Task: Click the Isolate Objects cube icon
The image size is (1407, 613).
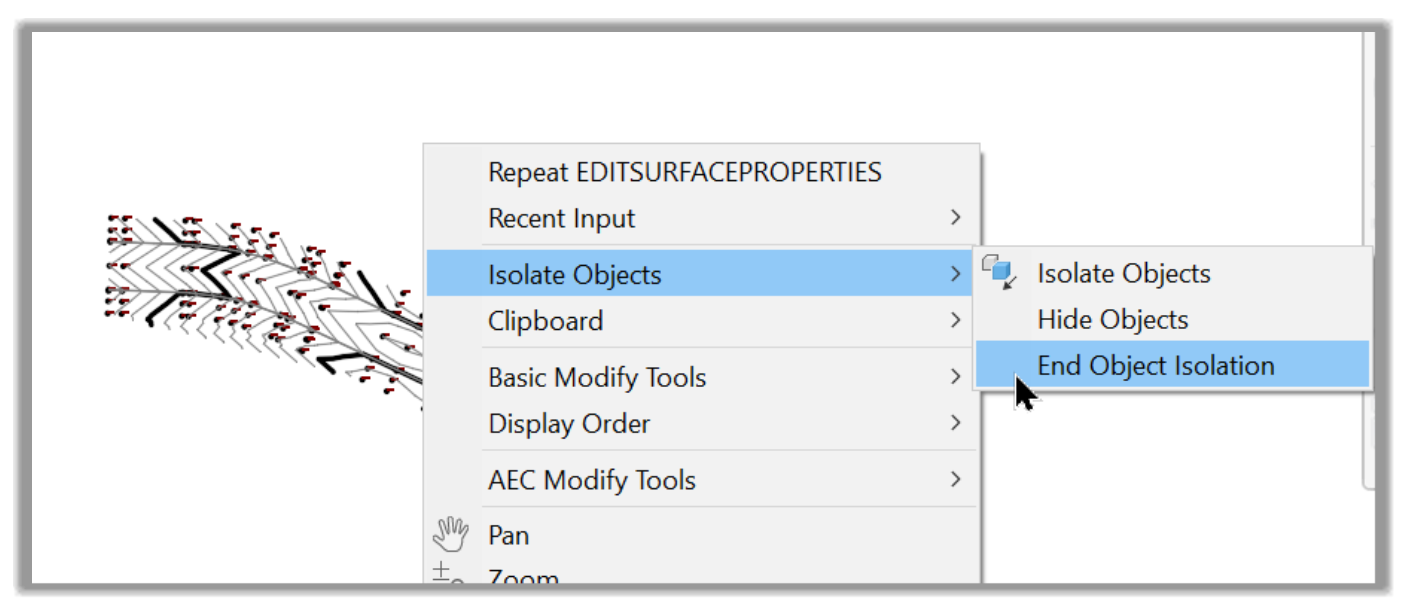Action: (x=998, y=272)
